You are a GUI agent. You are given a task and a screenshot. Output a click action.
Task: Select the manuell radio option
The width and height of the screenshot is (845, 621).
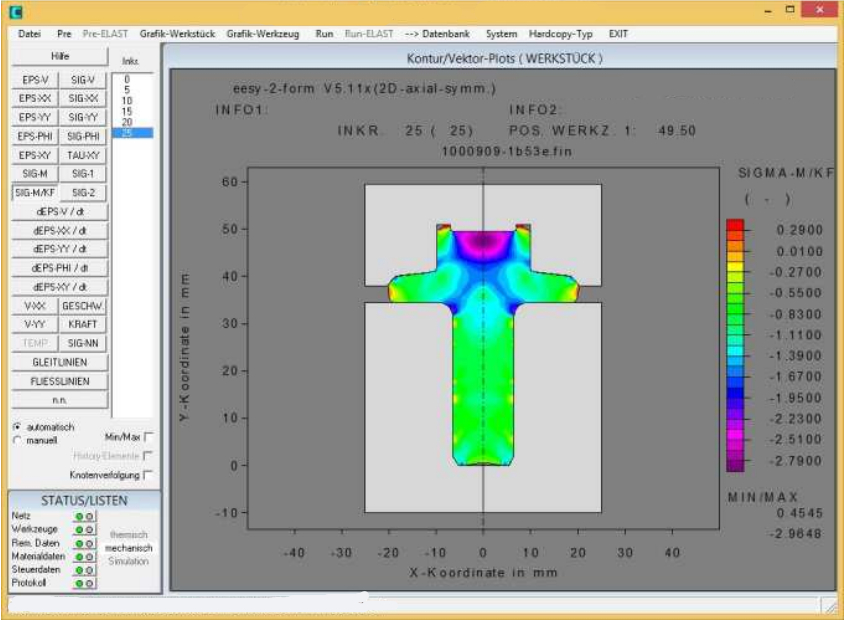17,440
